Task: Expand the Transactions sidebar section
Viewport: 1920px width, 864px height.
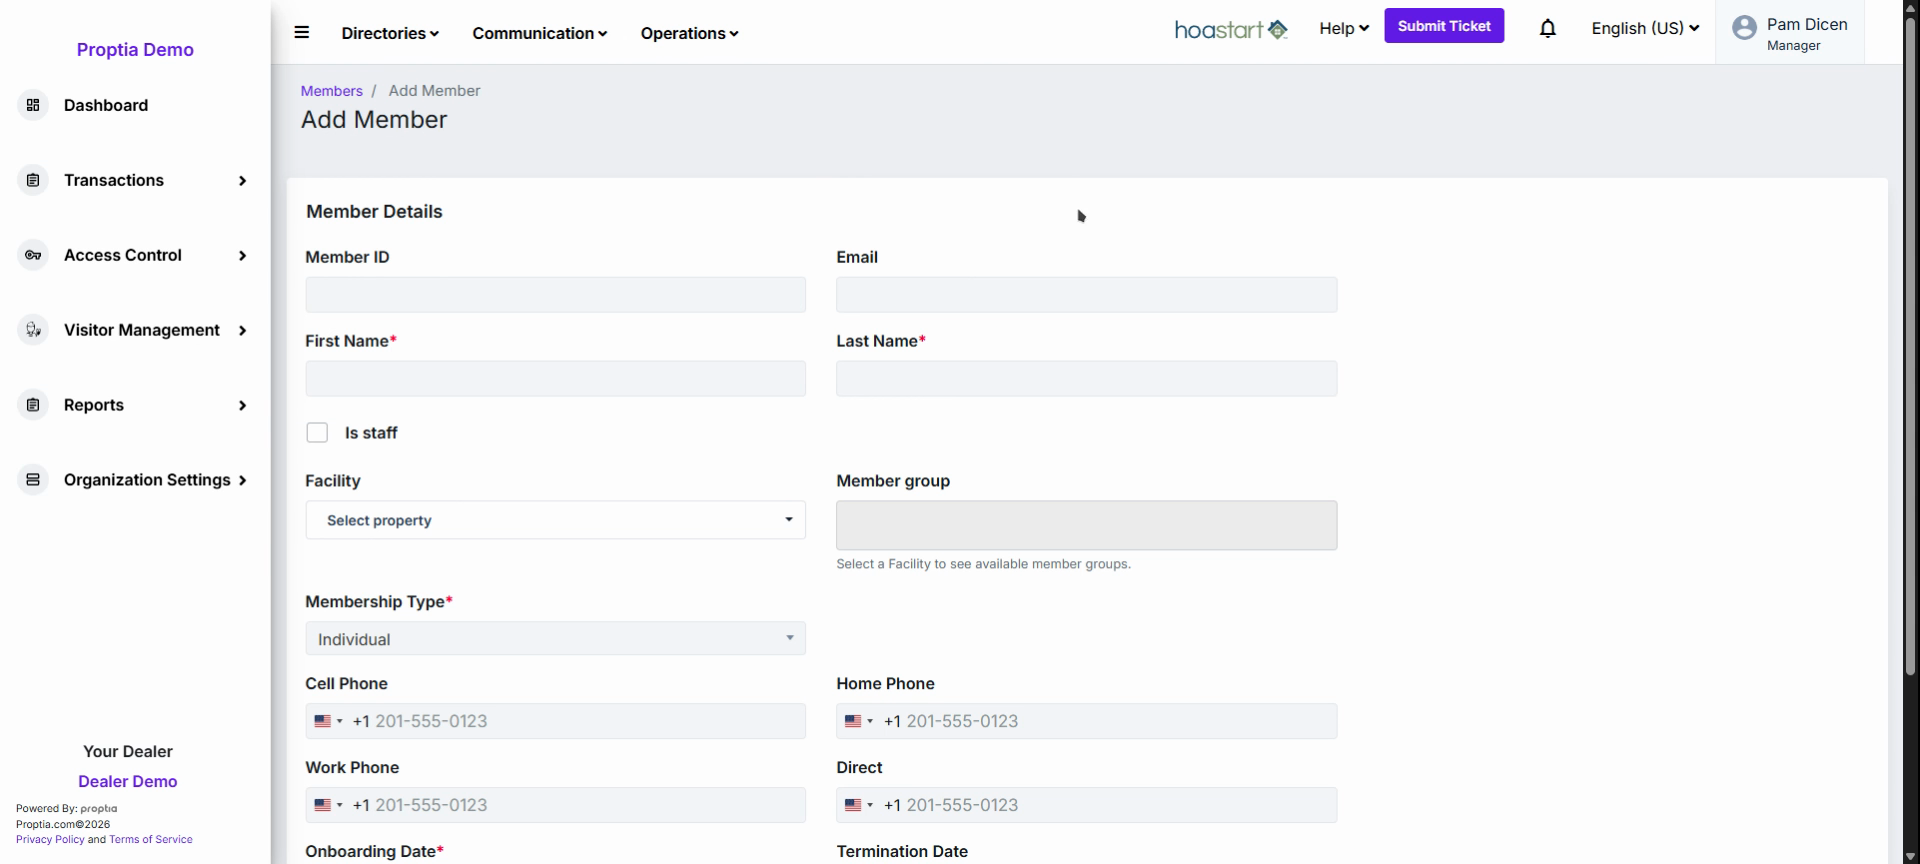Action: pos(135,180)
